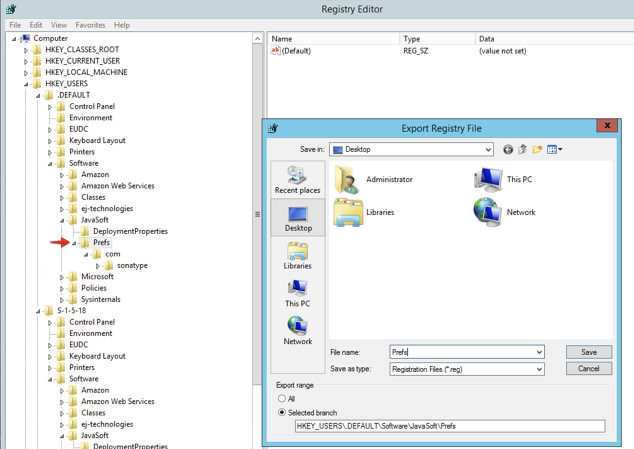Open the View Menu icon in the dialog
The height and width of the screenshot is (449, 634).
click(x=553, y=150)
